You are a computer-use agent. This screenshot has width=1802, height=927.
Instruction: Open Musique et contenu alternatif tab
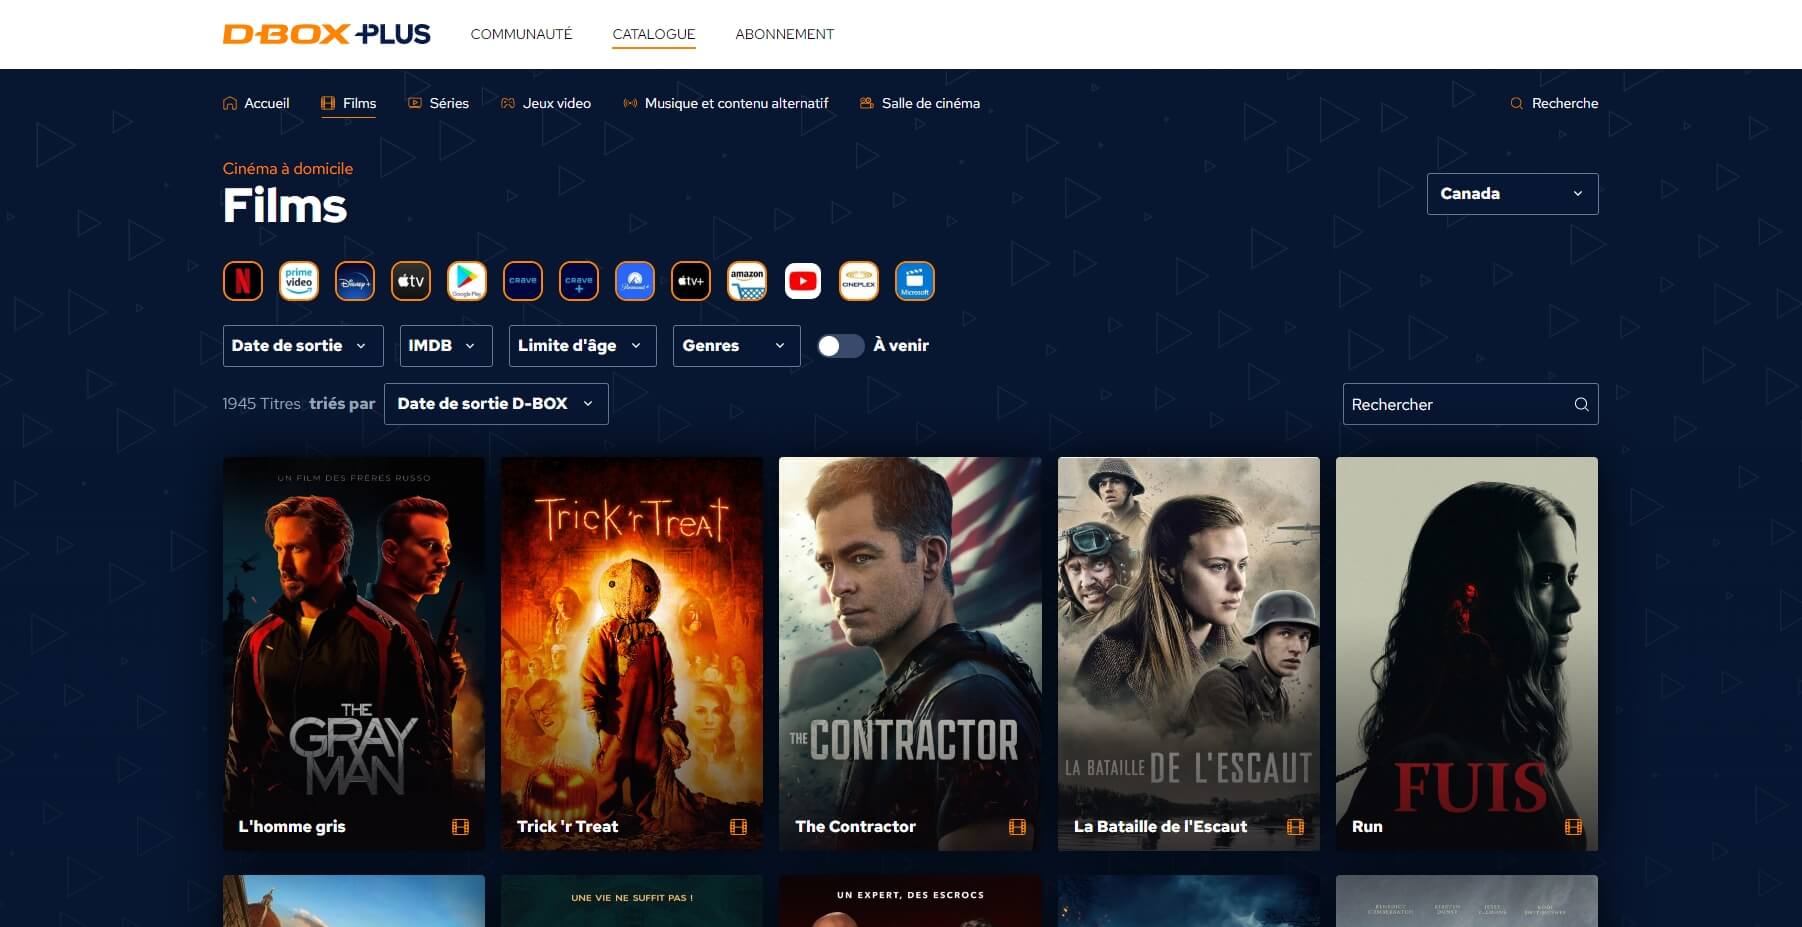(x=726, y=103)
